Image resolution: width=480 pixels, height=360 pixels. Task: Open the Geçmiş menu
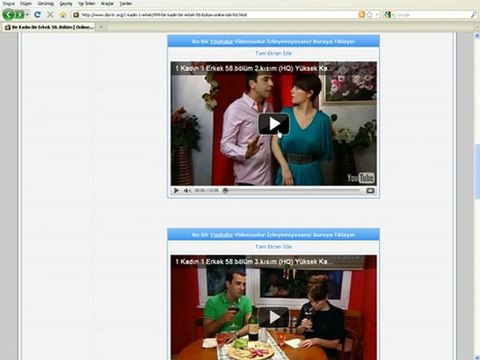(66, 3)
